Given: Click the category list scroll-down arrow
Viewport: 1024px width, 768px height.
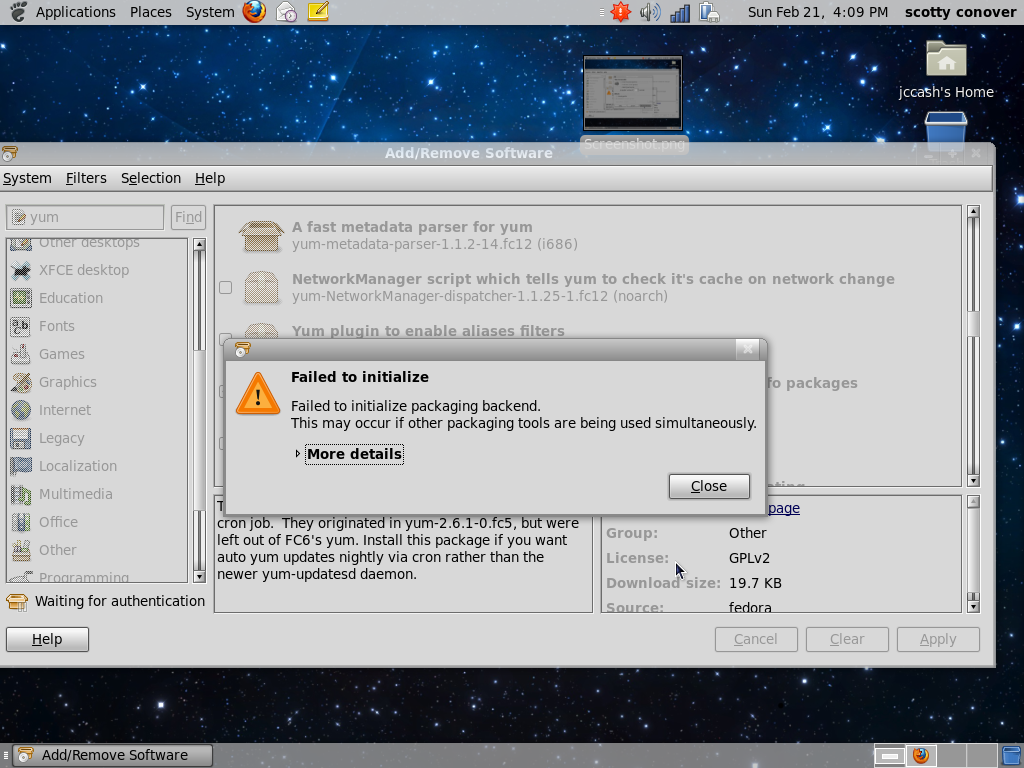Looking at the screenshot, I should pyautogui.click(x=199, y=577).
